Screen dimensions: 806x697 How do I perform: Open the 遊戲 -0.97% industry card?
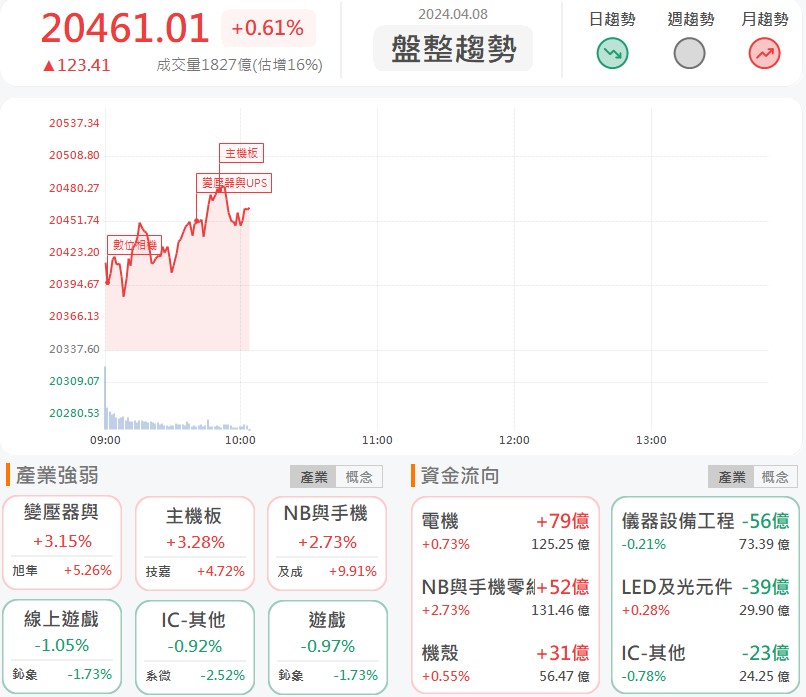pyautogui.click(x=327, y=647)
